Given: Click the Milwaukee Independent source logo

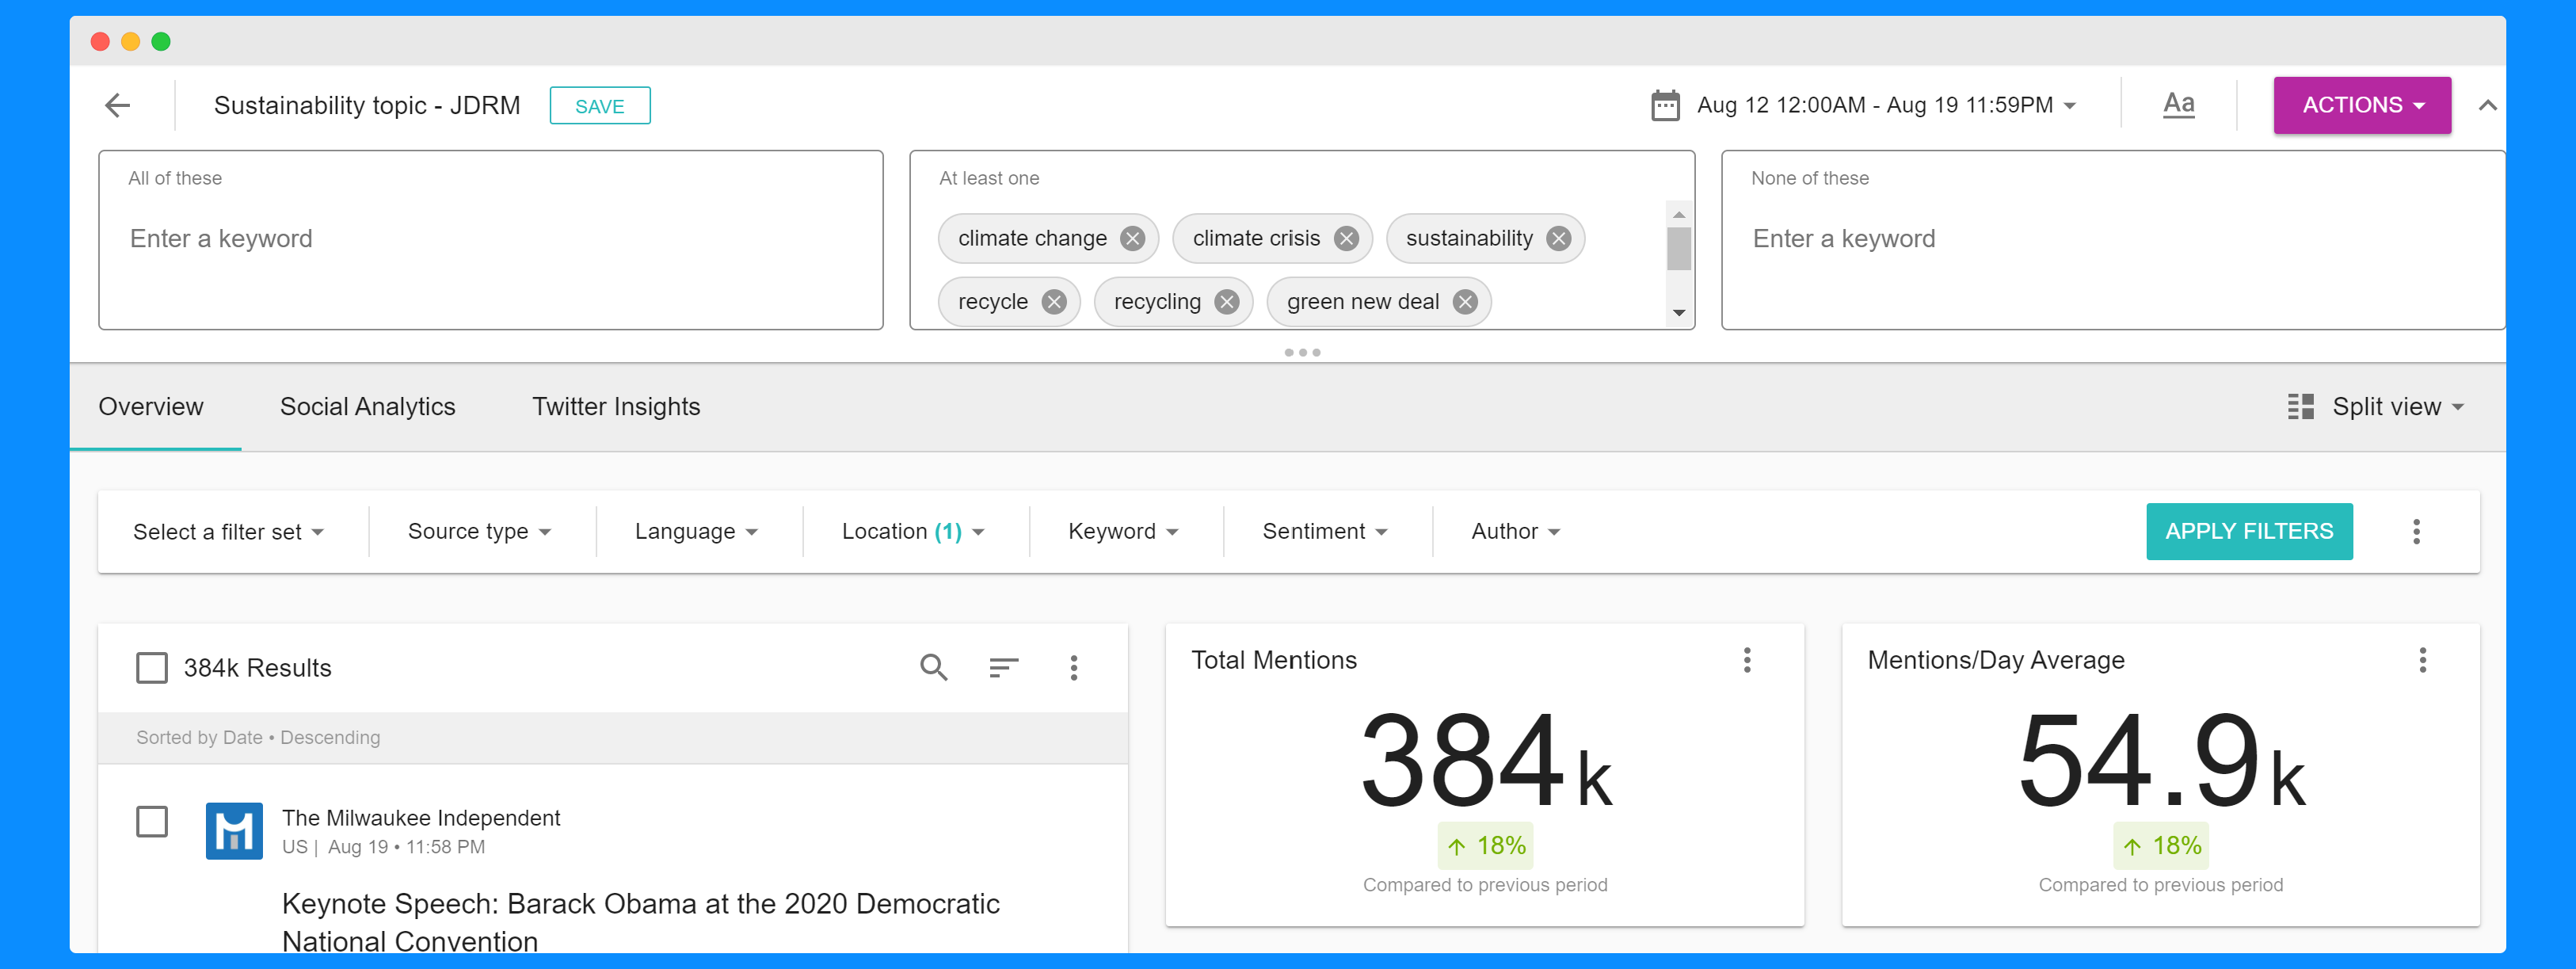Looking at the screenshot, I should tap(234, 830).
